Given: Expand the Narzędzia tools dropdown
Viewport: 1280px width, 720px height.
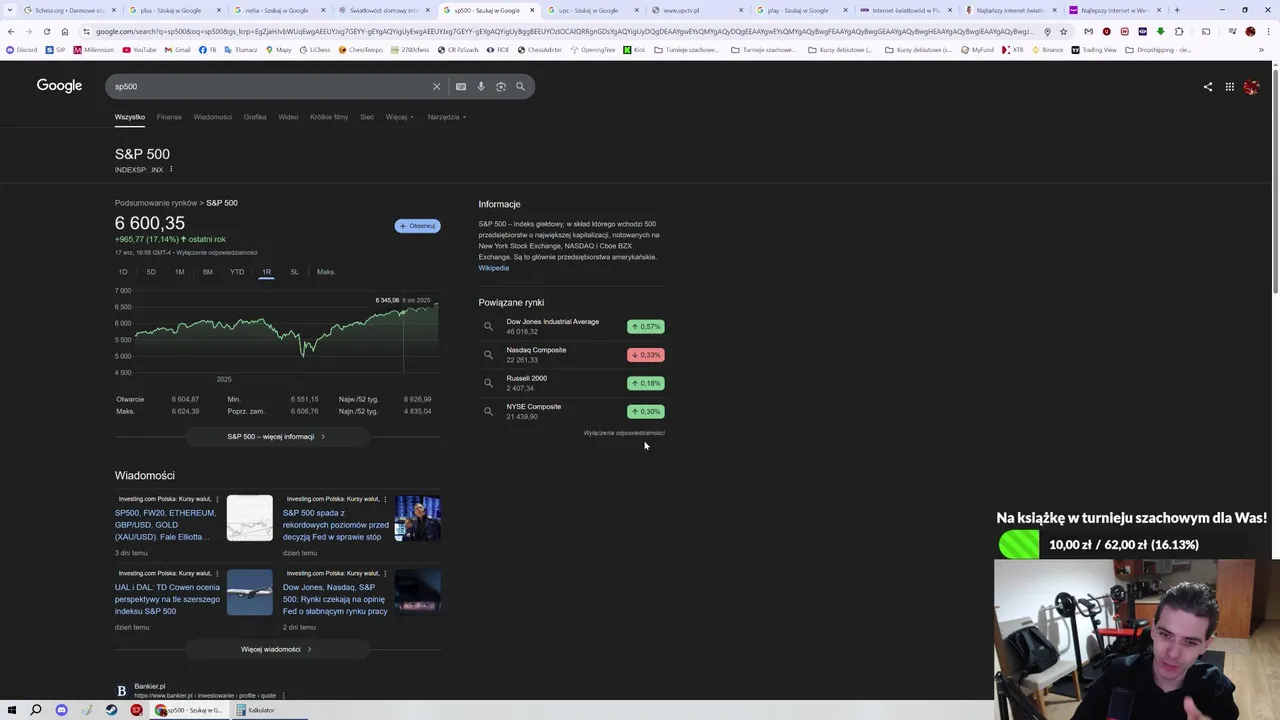Looking at the screenshot, I should click(x=447, y=117).
